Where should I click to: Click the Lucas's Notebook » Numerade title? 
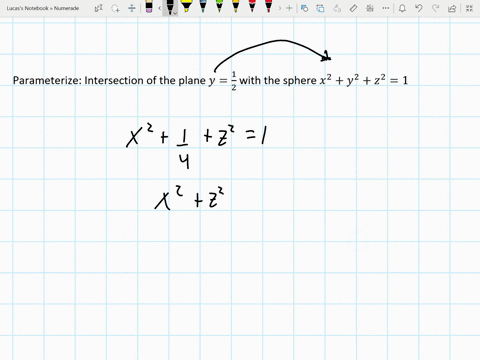(43, 8)
